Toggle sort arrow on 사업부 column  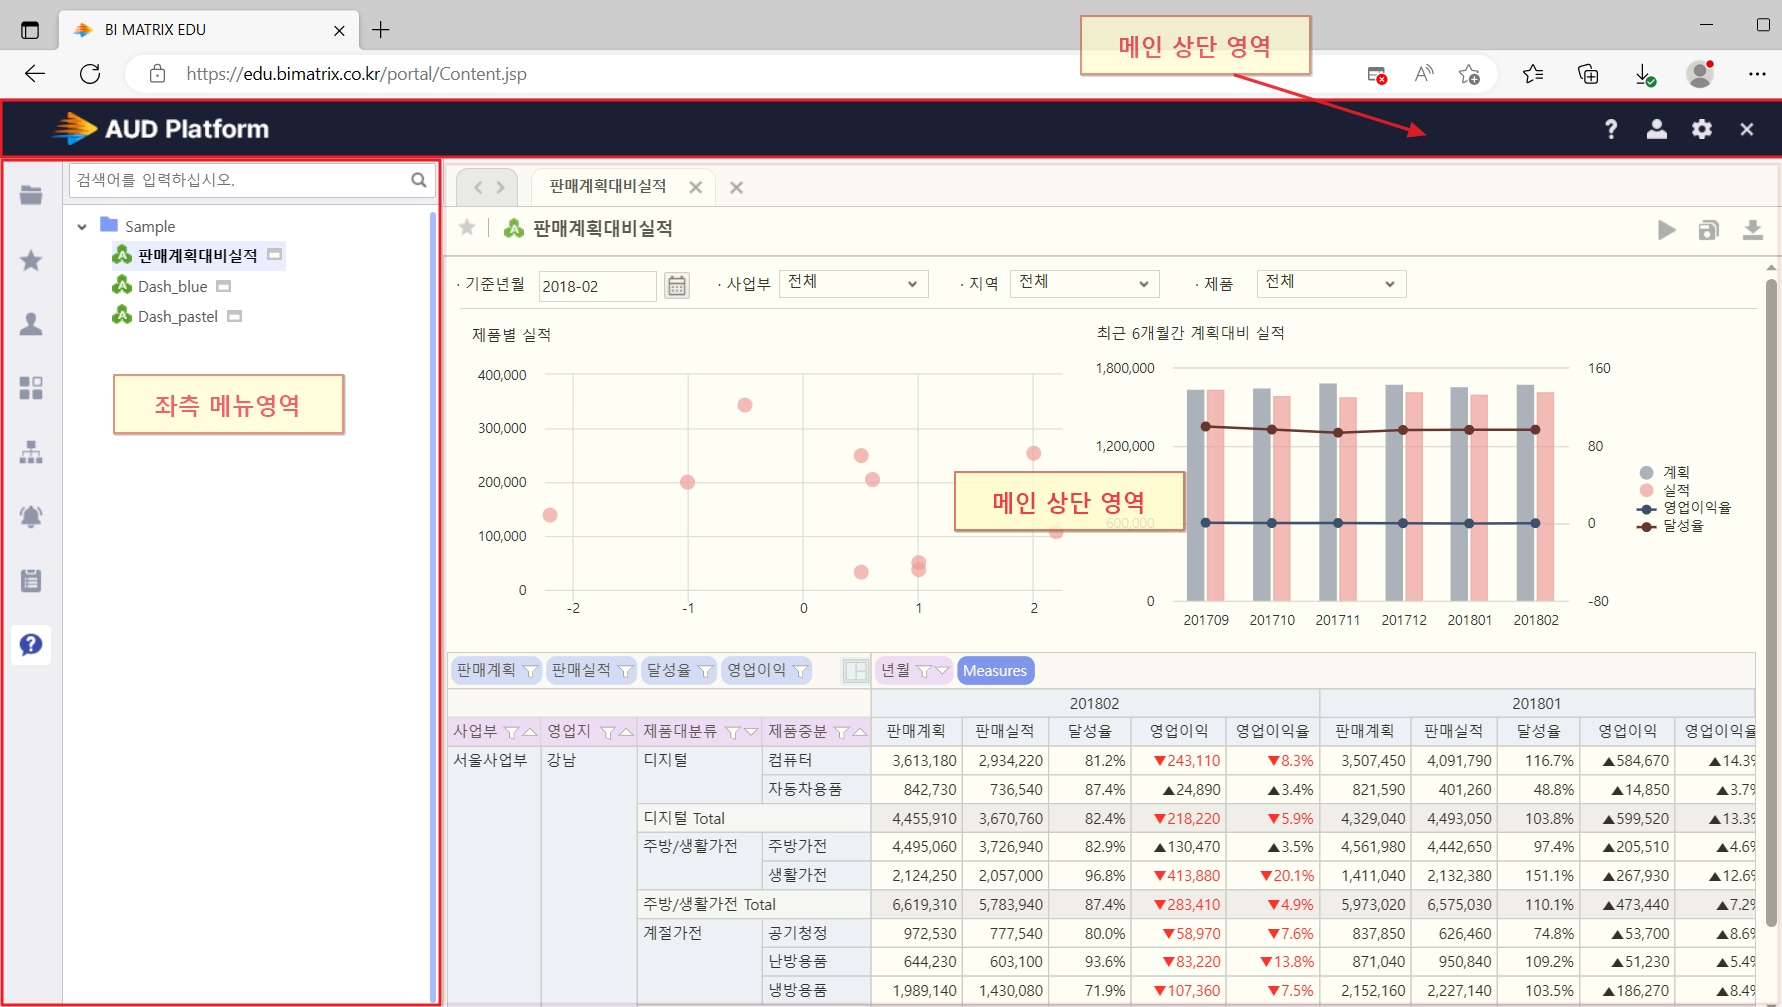(x=530, y=732)
